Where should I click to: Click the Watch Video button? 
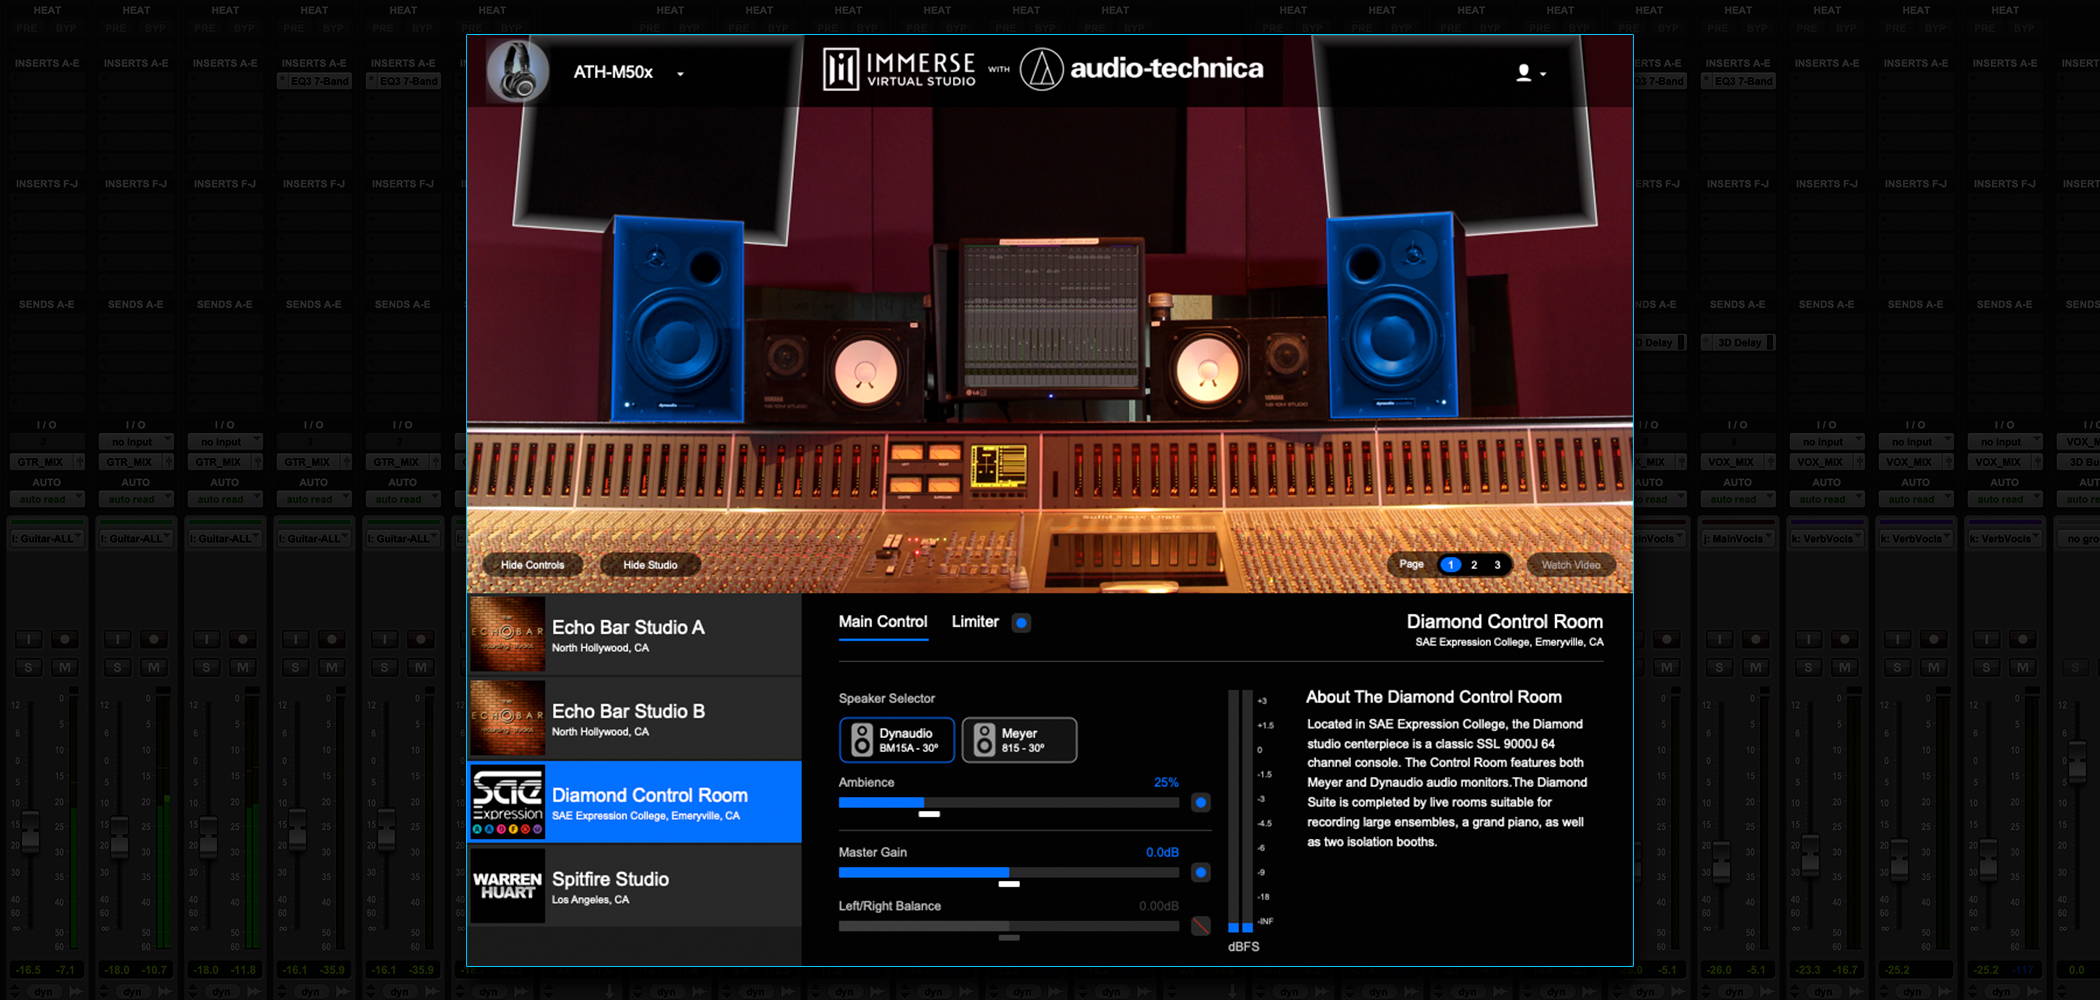[x=1570, y=565]
